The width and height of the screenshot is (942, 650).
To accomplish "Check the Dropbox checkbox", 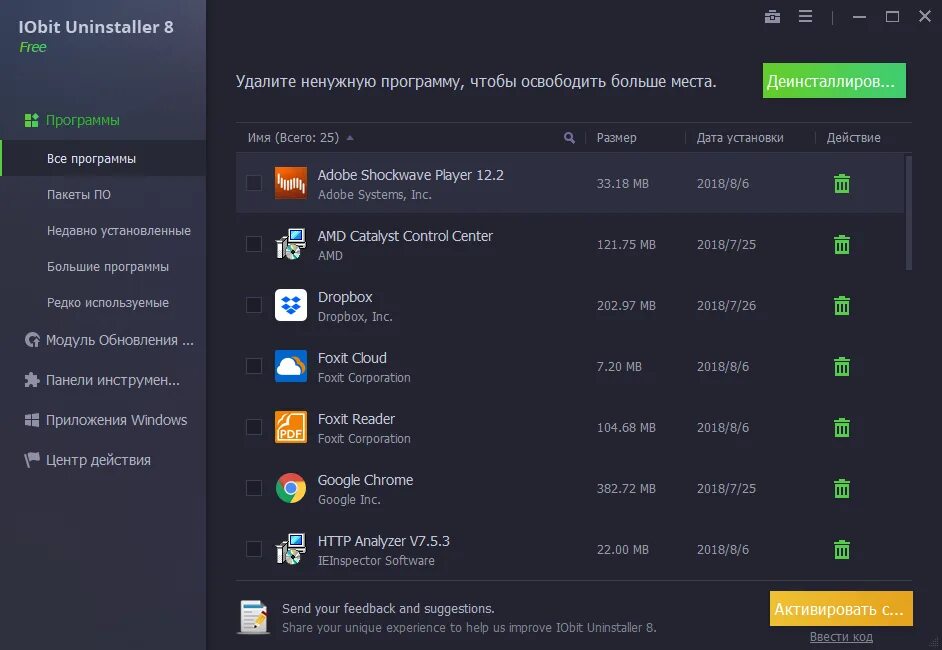I will [x=254, y=305].
